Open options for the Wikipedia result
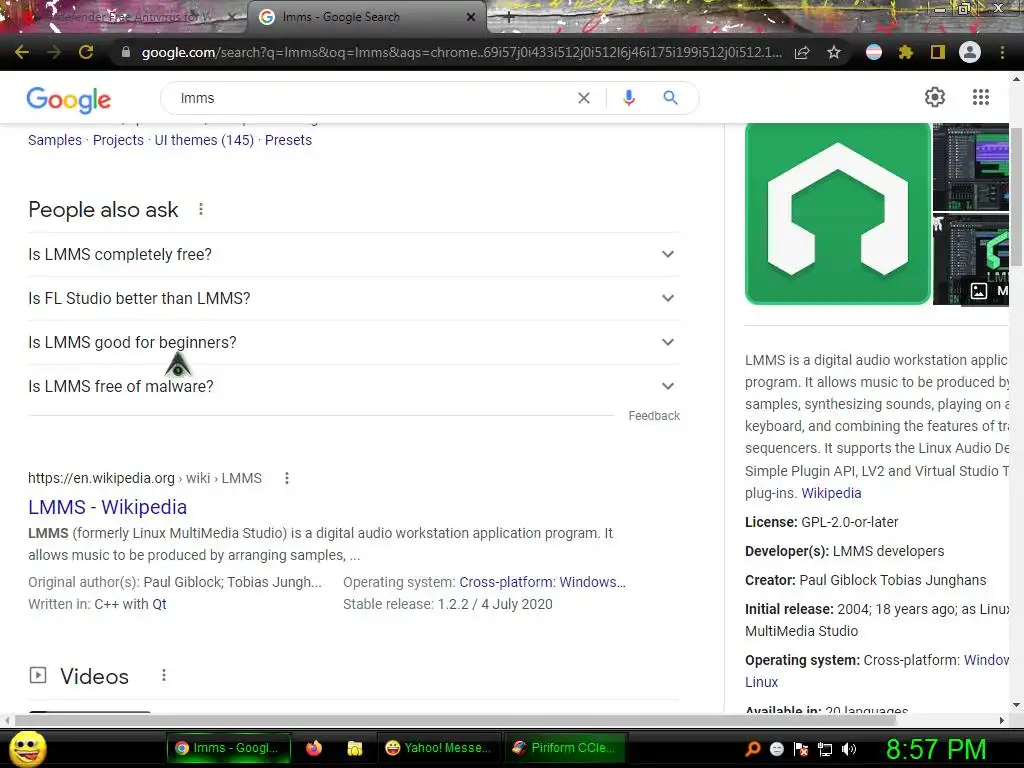This screenshot has width=1024, height=768. [287, 478]
